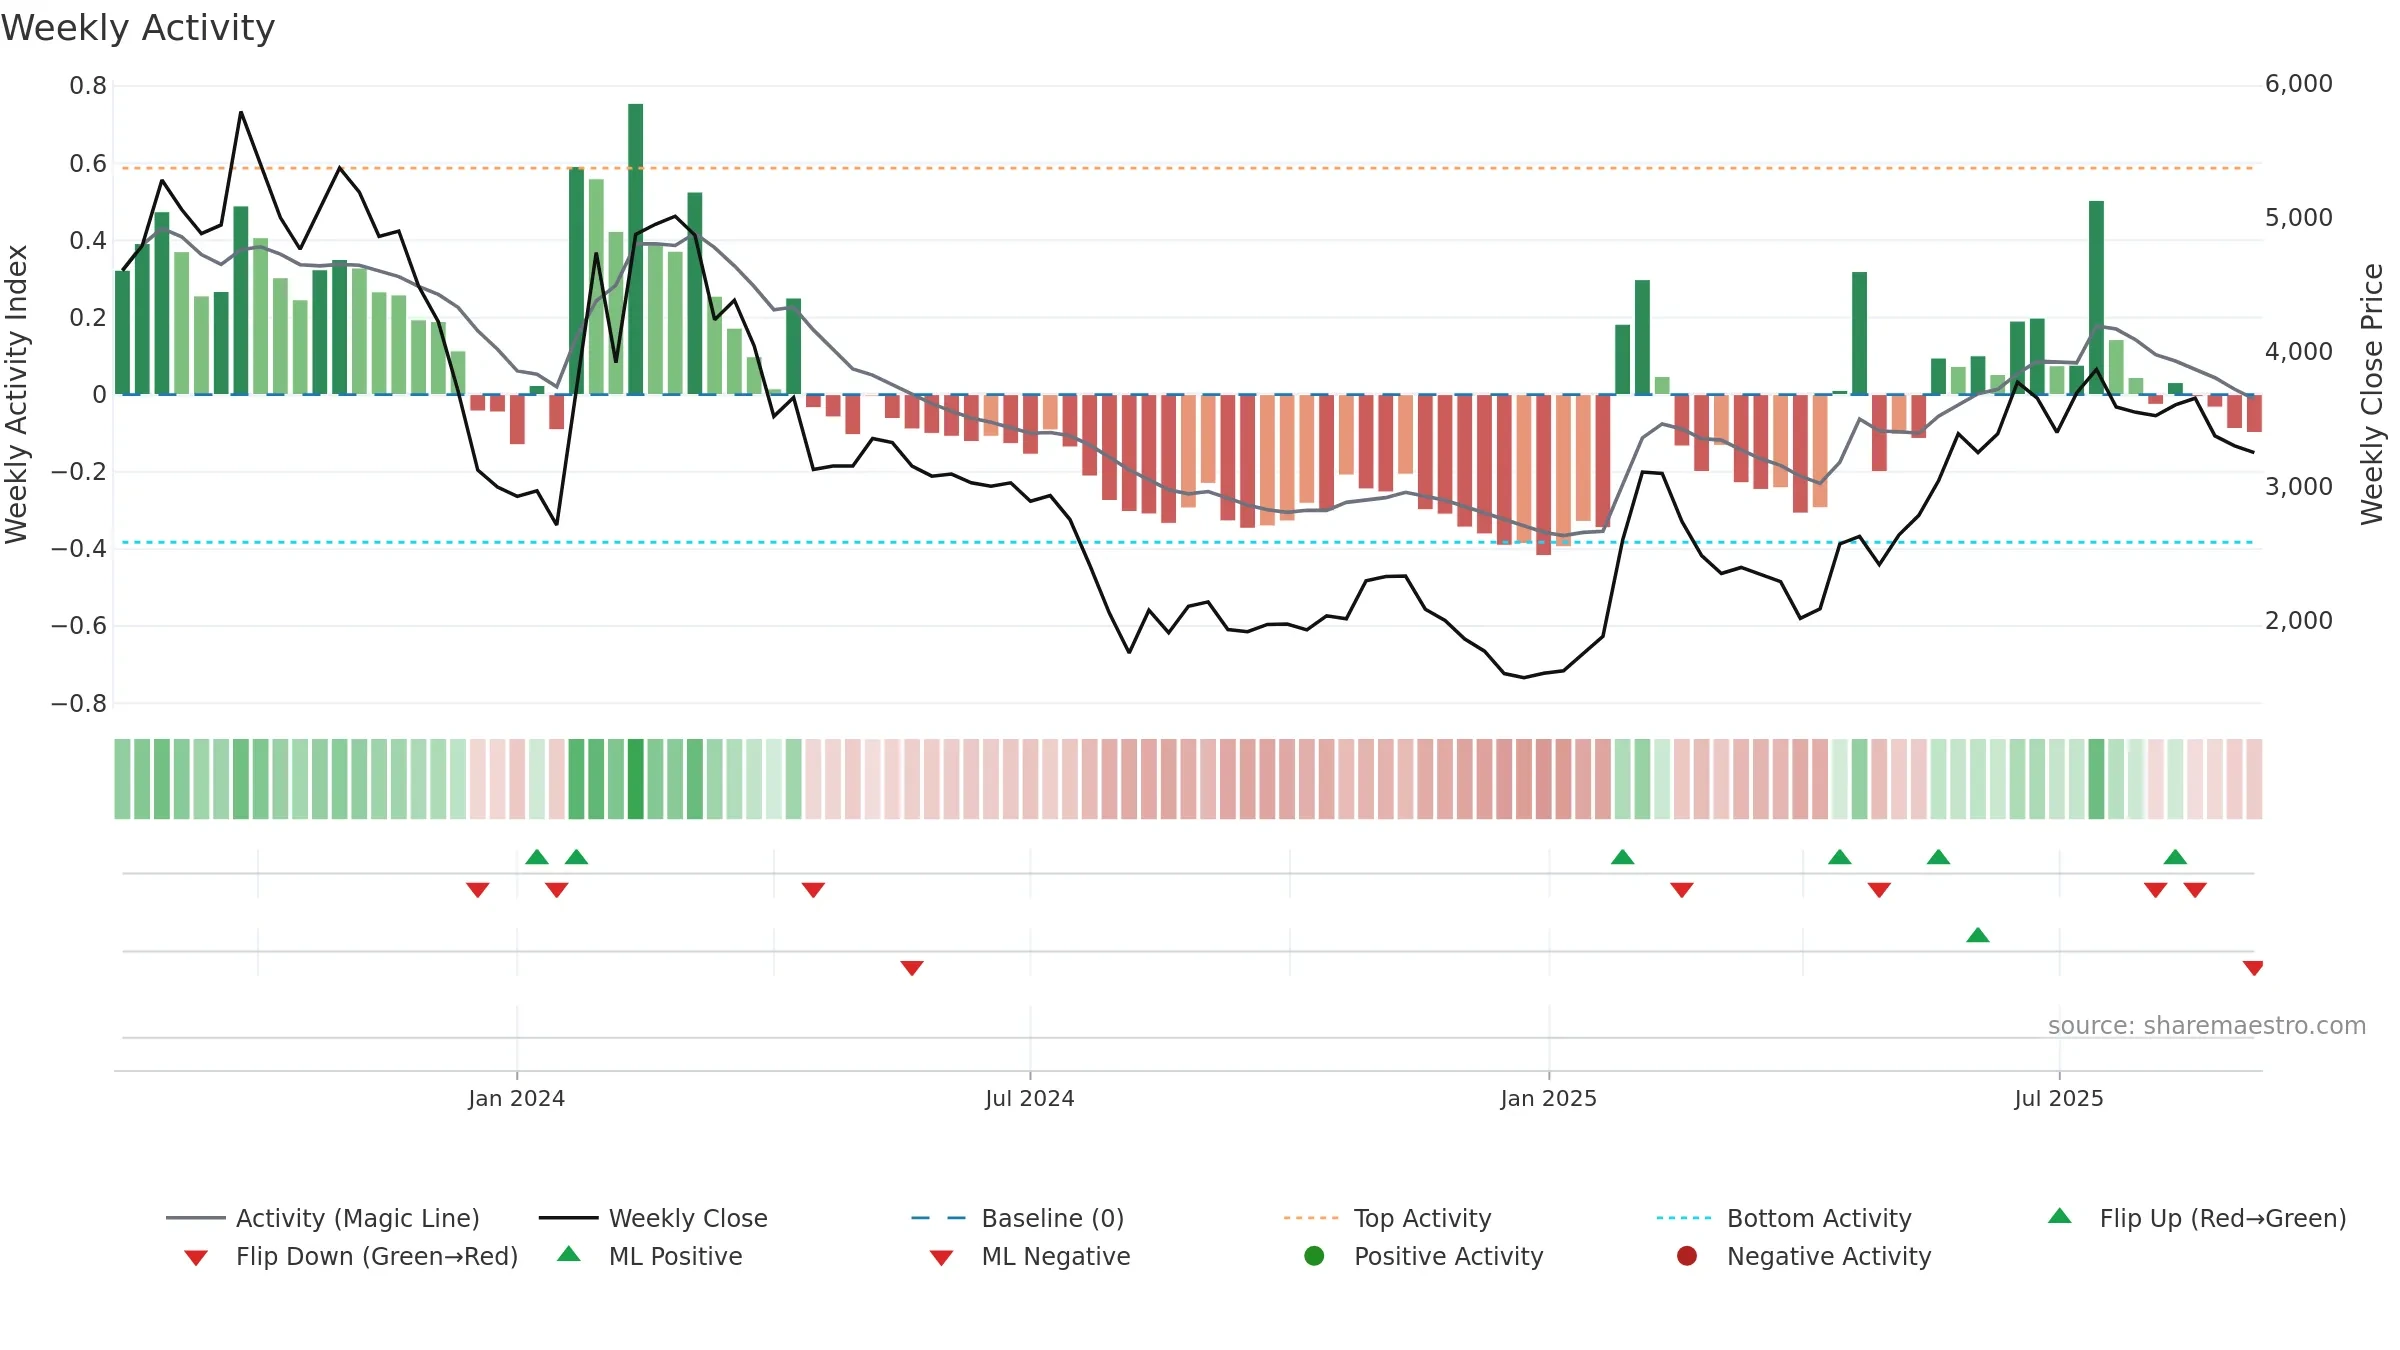Click the ML Positive triangle before Jul 2025
The height and width of the screenshot is (1350, 2400).
tap(1978, 935)
